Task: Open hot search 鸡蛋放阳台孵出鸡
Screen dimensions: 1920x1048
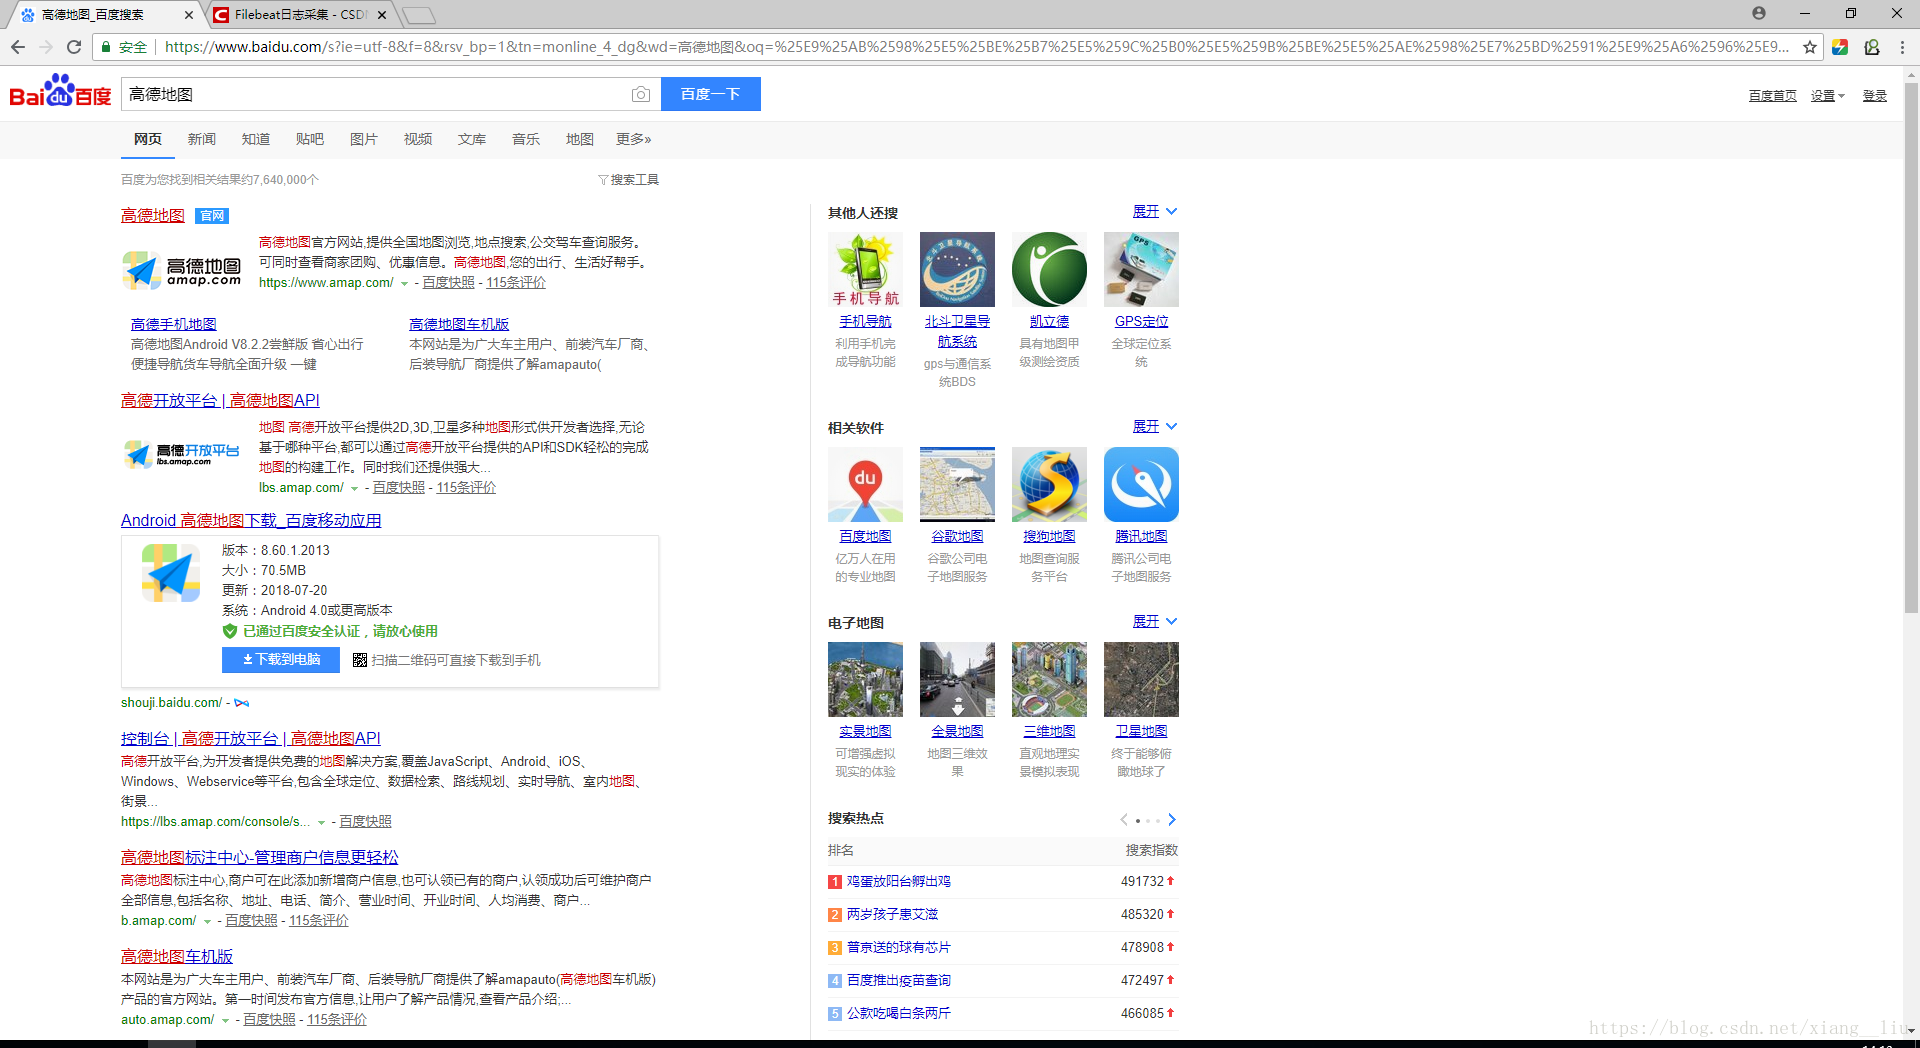Action: click(899, 881)
